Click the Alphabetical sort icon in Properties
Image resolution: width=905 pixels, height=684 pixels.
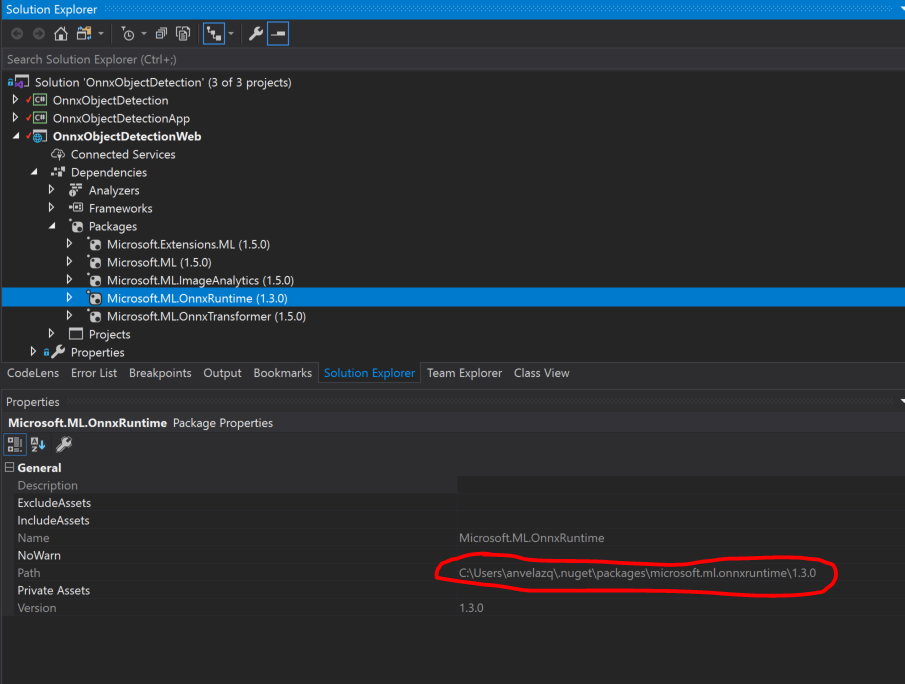point(36,444)
